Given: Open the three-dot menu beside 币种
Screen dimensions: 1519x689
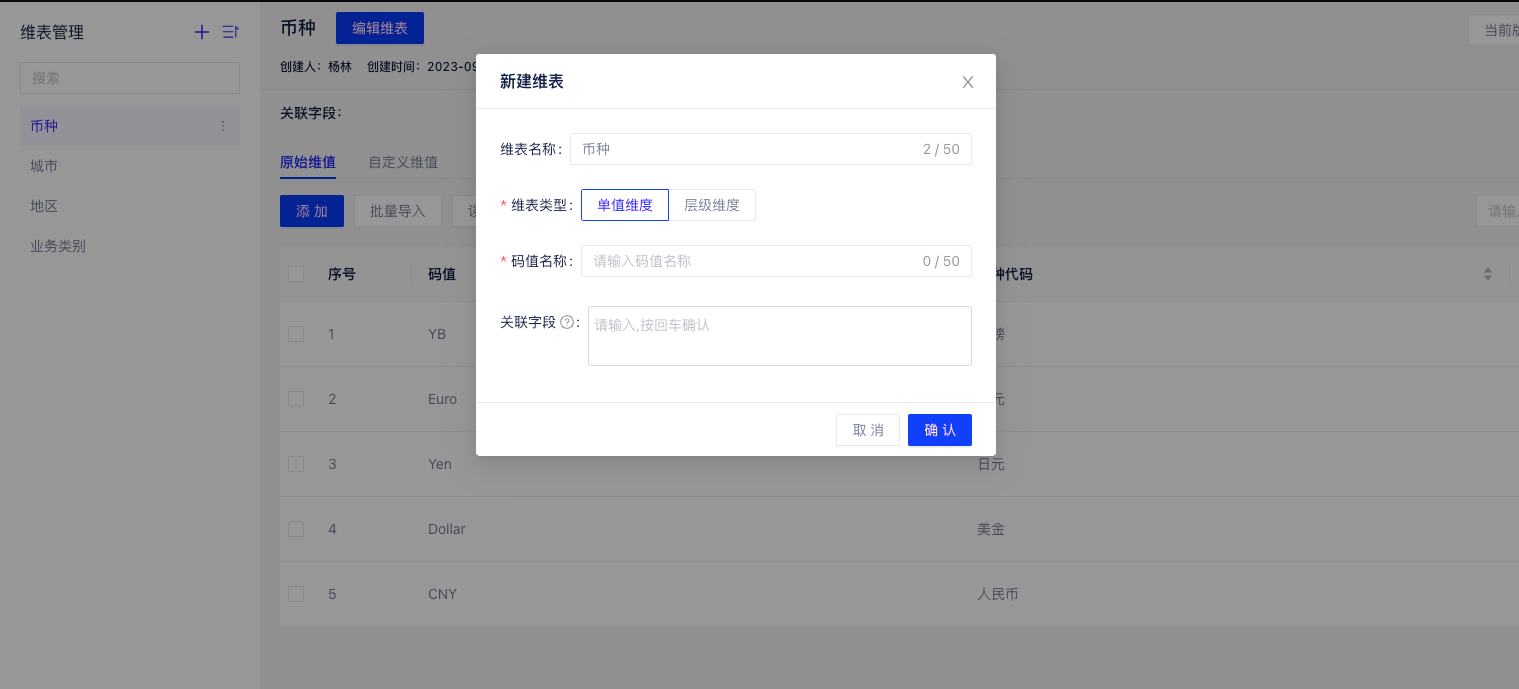Looking at the screenshot, I should pos(223,126).
